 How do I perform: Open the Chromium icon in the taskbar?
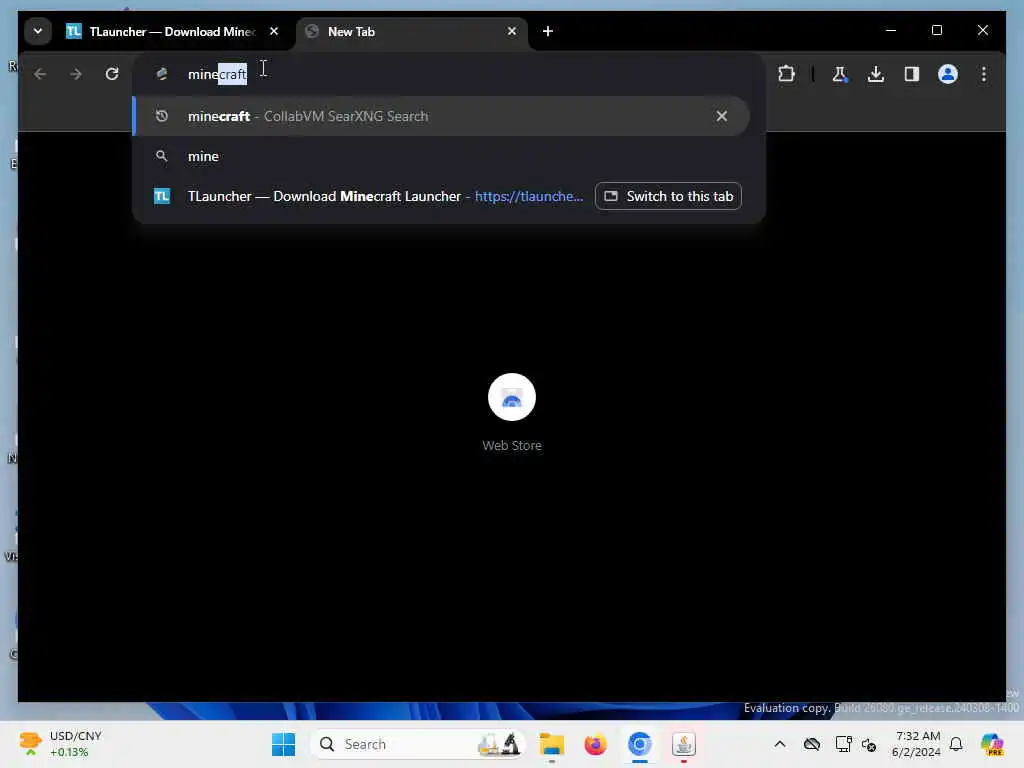tap(640, 744)
